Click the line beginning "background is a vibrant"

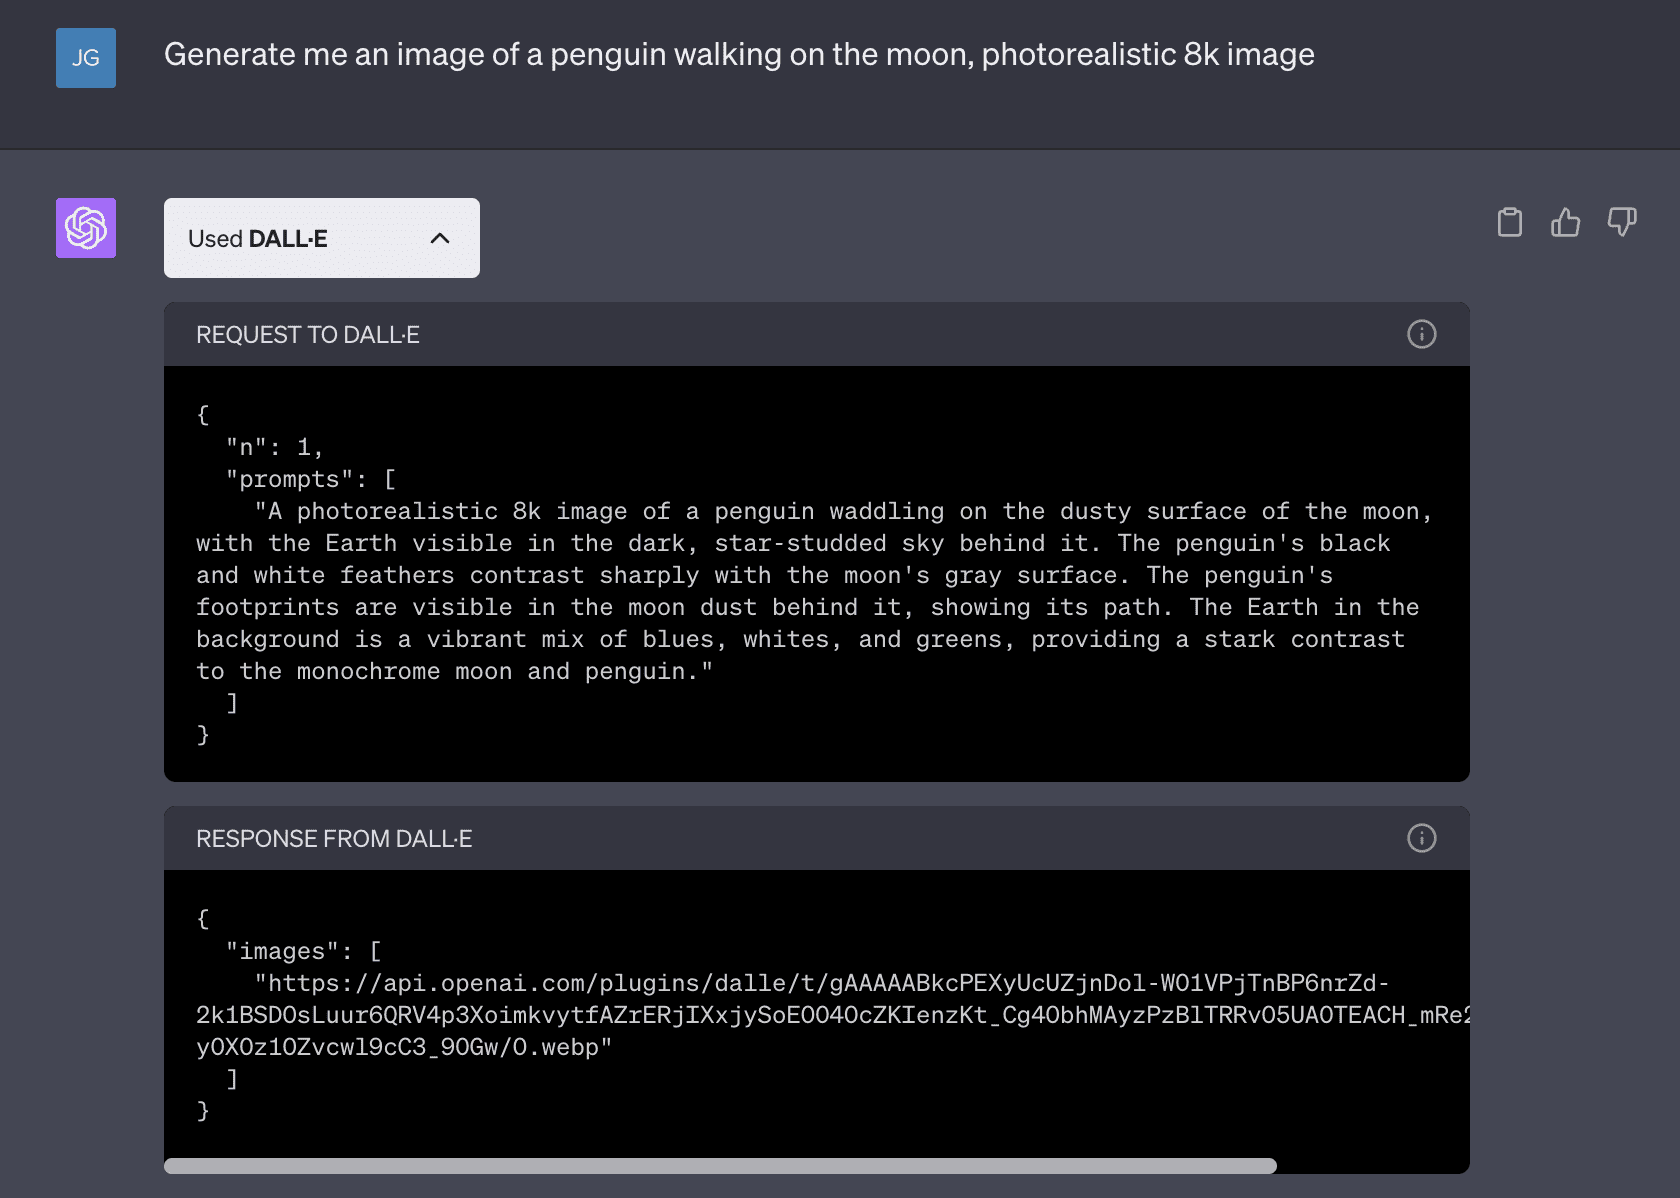point(800,639)
